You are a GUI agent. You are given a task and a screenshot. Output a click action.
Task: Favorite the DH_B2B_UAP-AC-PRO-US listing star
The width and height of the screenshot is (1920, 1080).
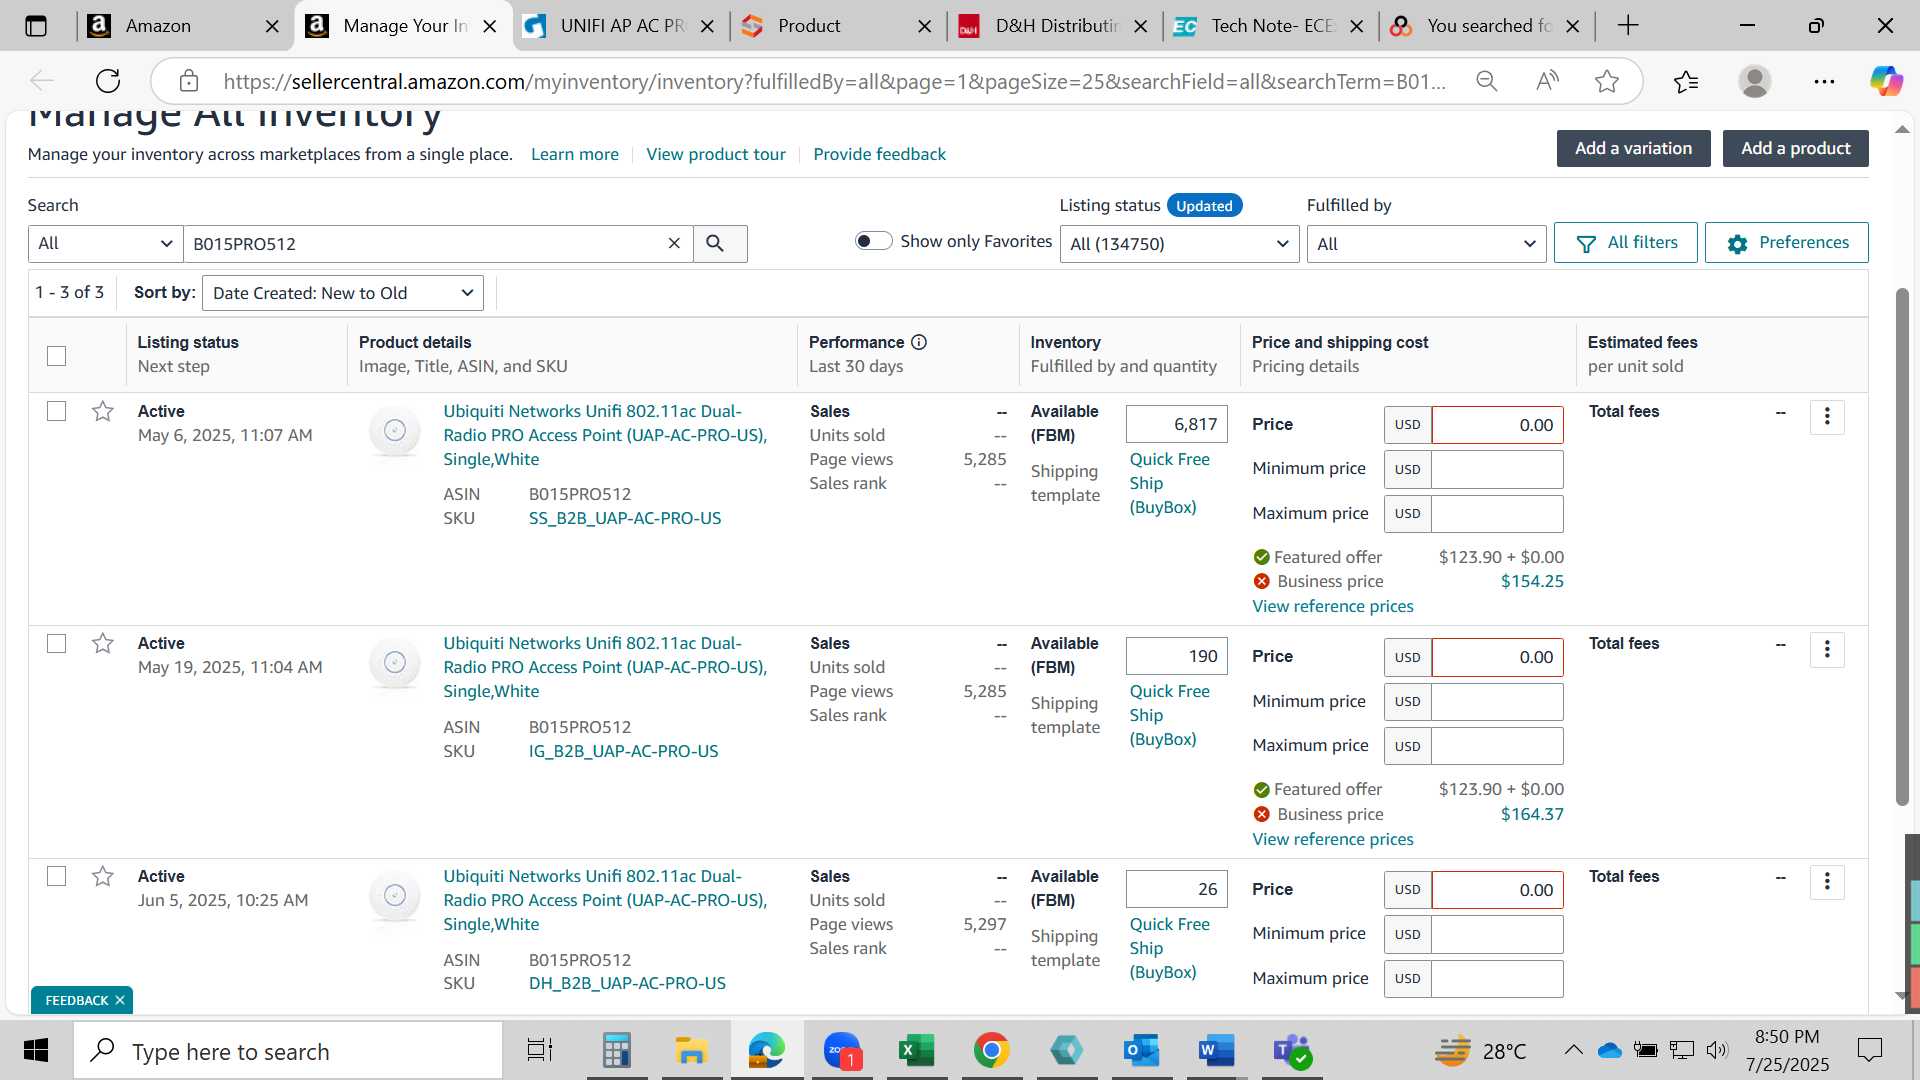coord(102,876)
